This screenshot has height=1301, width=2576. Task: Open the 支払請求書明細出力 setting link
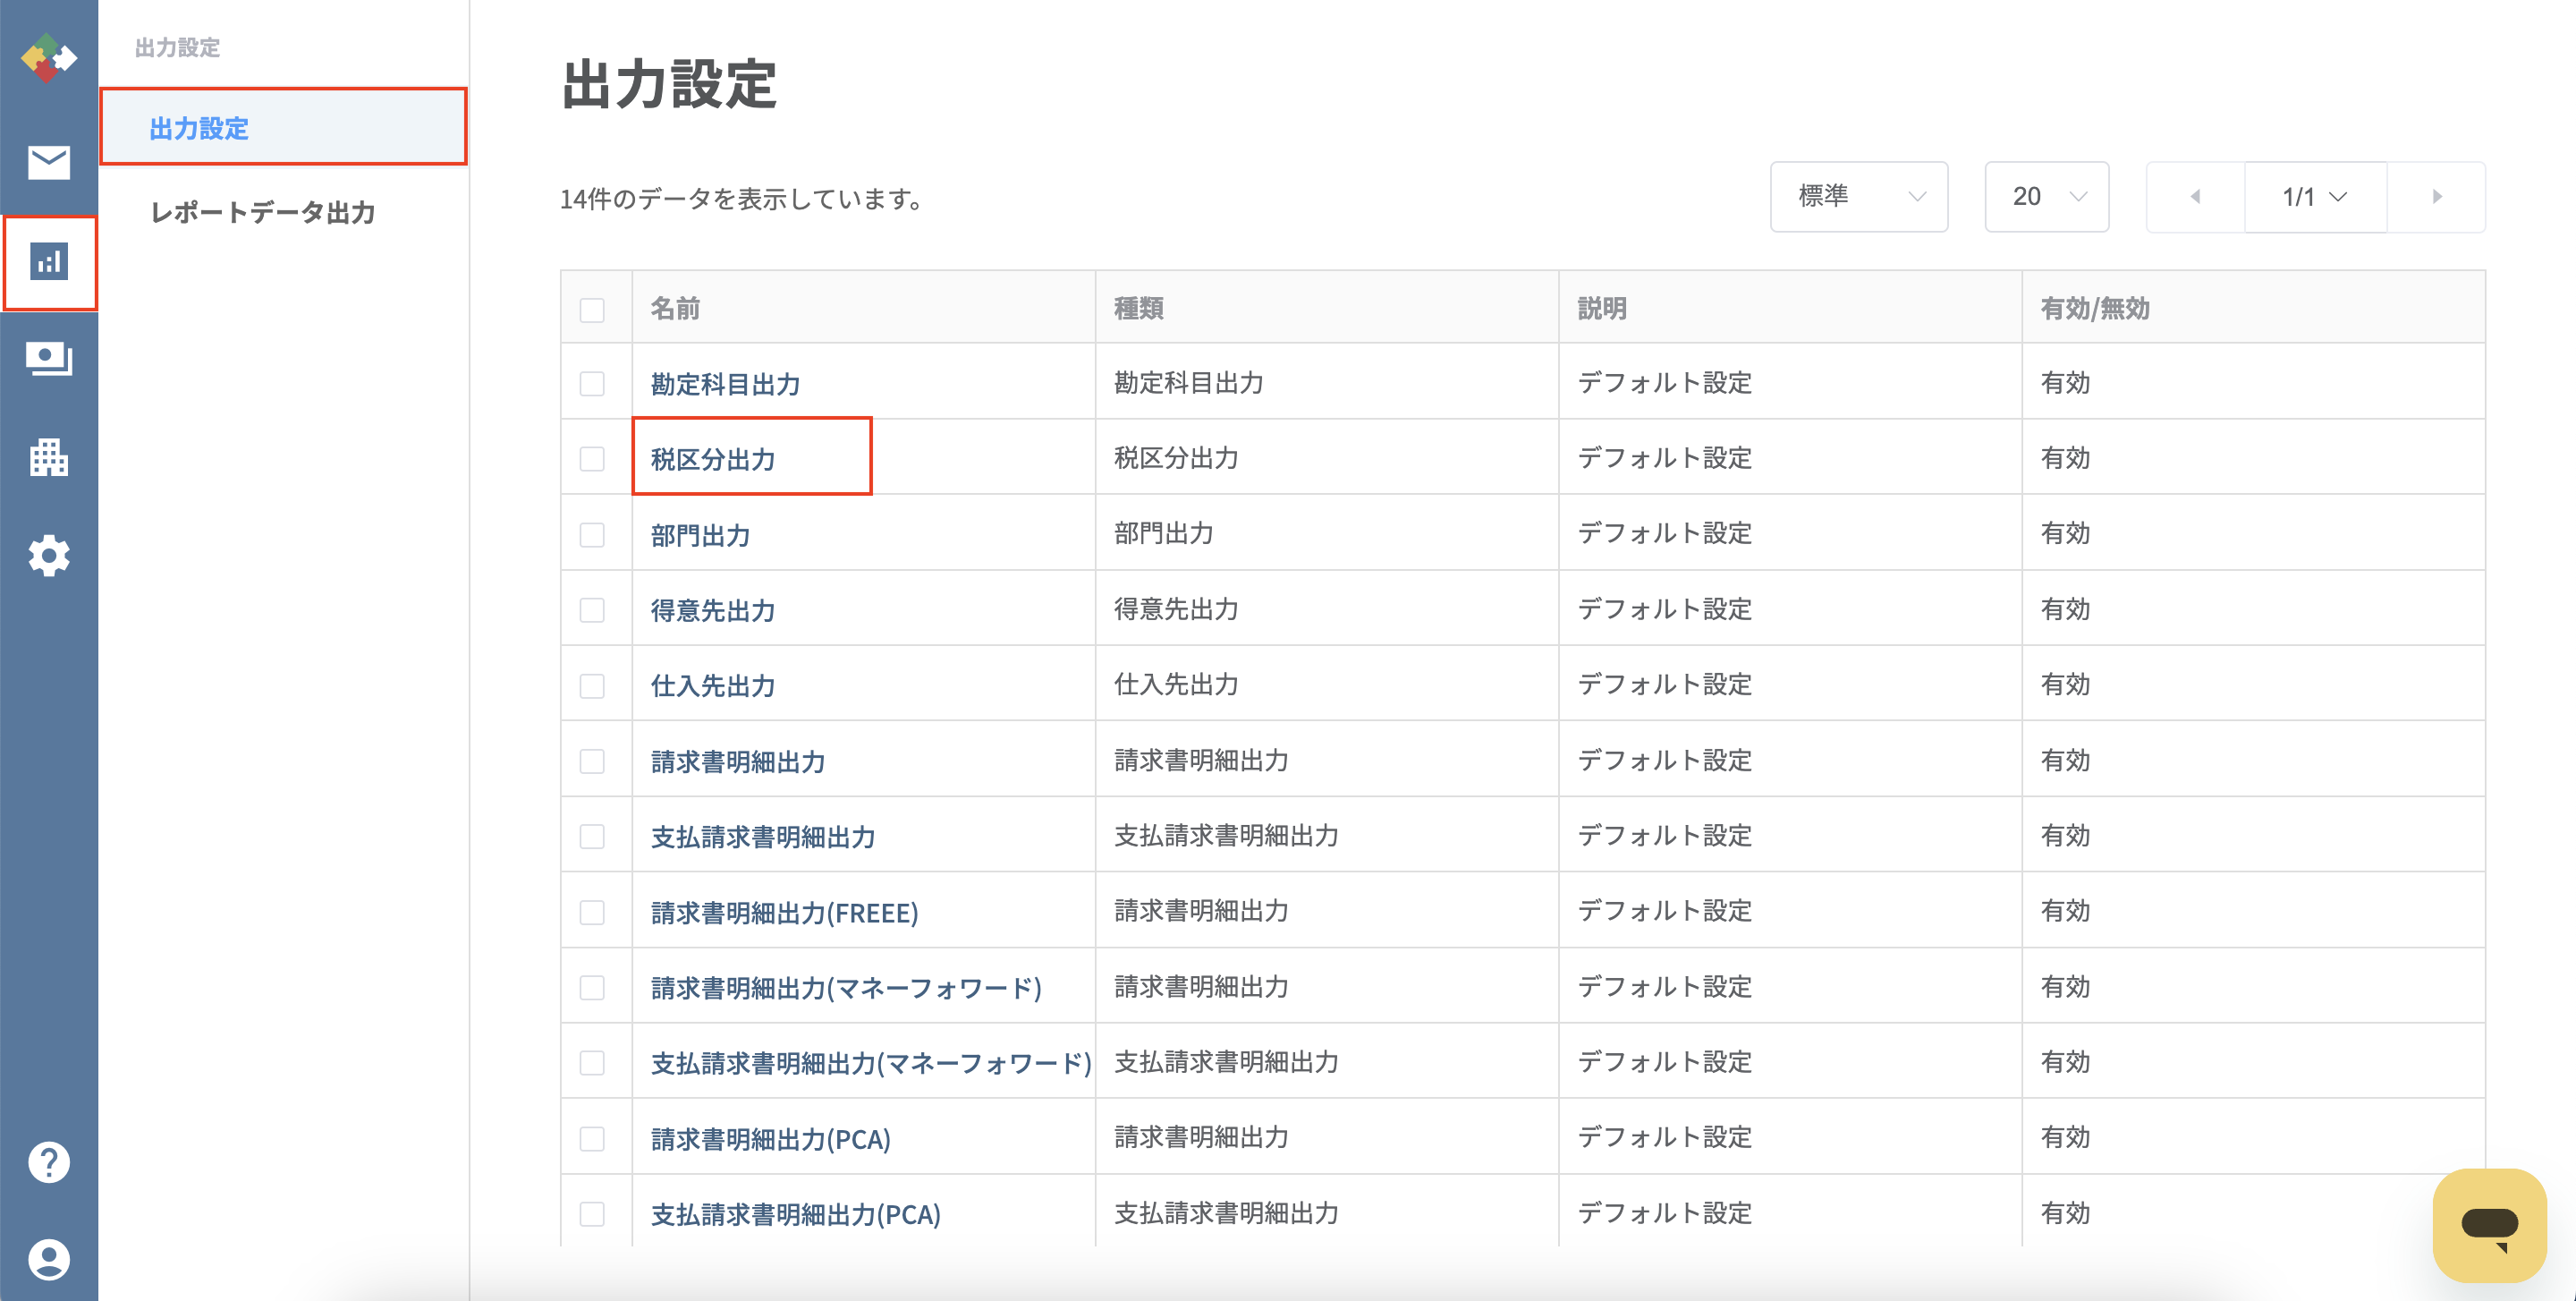(x=763, y=837)
